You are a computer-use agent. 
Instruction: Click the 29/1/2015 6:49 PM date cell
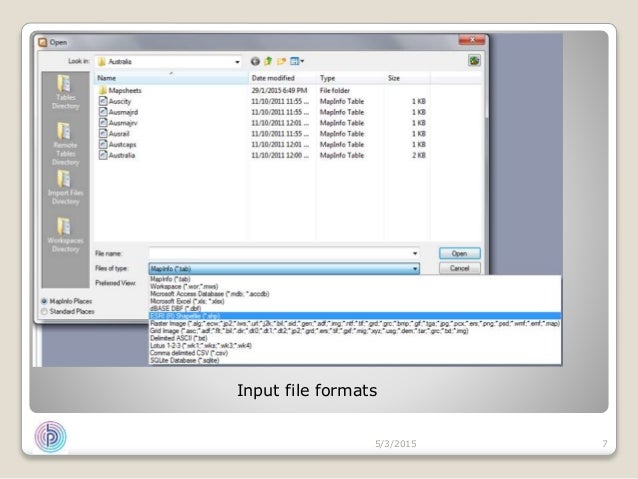pos(279,90)
